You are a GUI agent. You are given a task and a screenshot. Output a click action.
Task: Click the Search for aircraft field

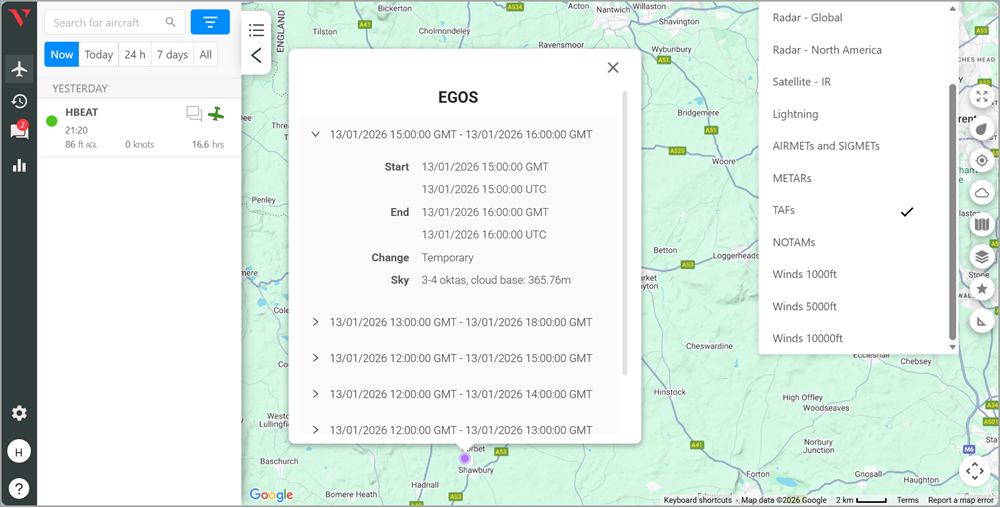click(108, 22)
